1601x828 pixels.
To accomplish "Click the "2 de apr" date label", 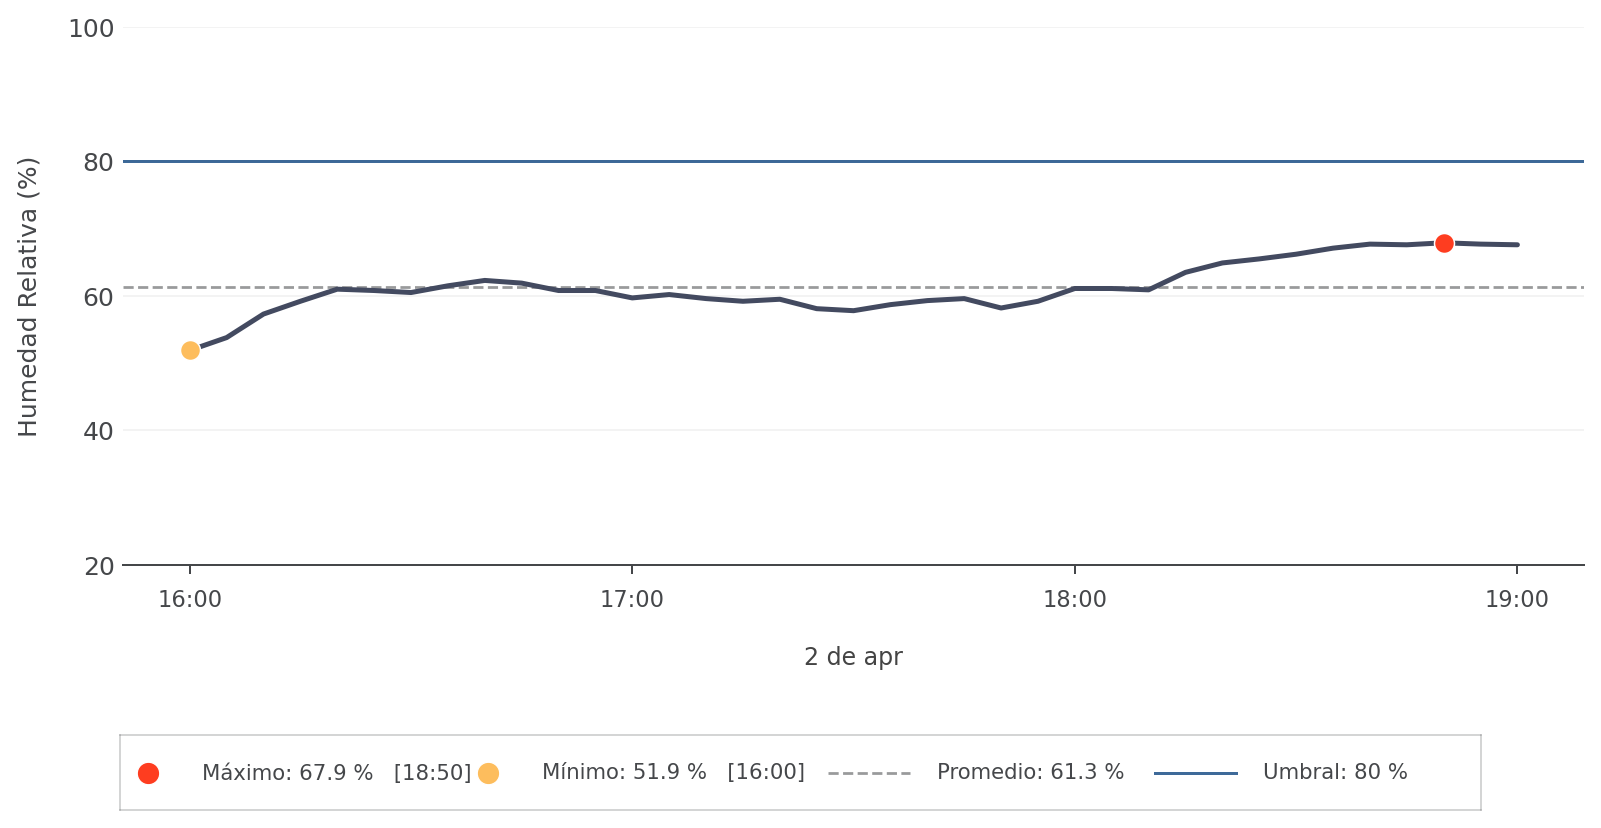I will click(853, 657).
